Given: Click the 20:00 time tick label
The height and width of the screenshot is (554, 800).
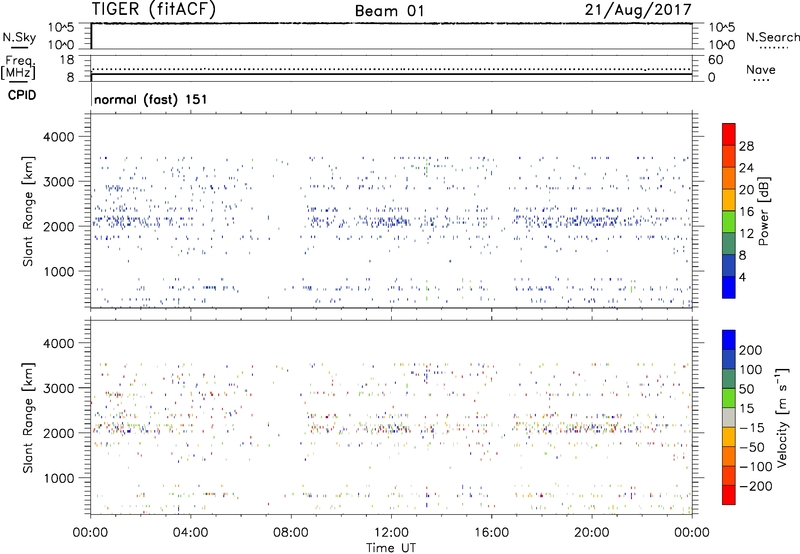Looking at the screenshot, I should [x=592, y=533].
